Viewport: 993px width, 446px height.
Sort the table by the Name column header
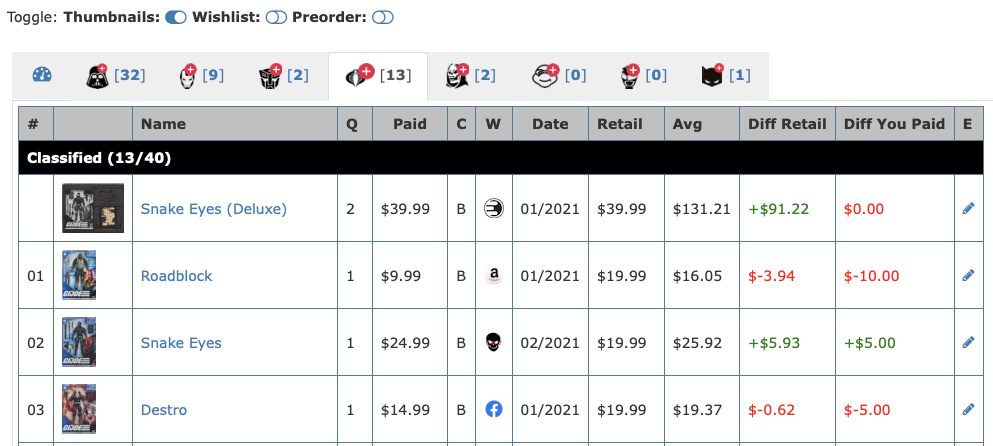click(163, 124)
